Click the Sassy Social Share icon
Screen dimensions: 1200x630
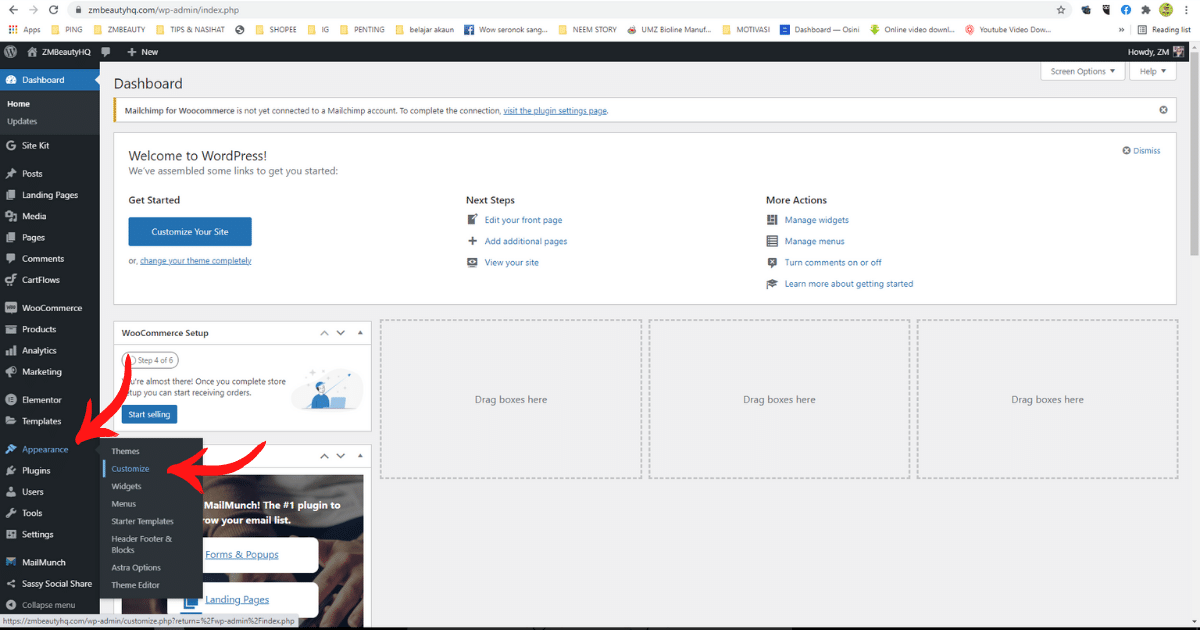pyautogui.click(x=11, y=584)
